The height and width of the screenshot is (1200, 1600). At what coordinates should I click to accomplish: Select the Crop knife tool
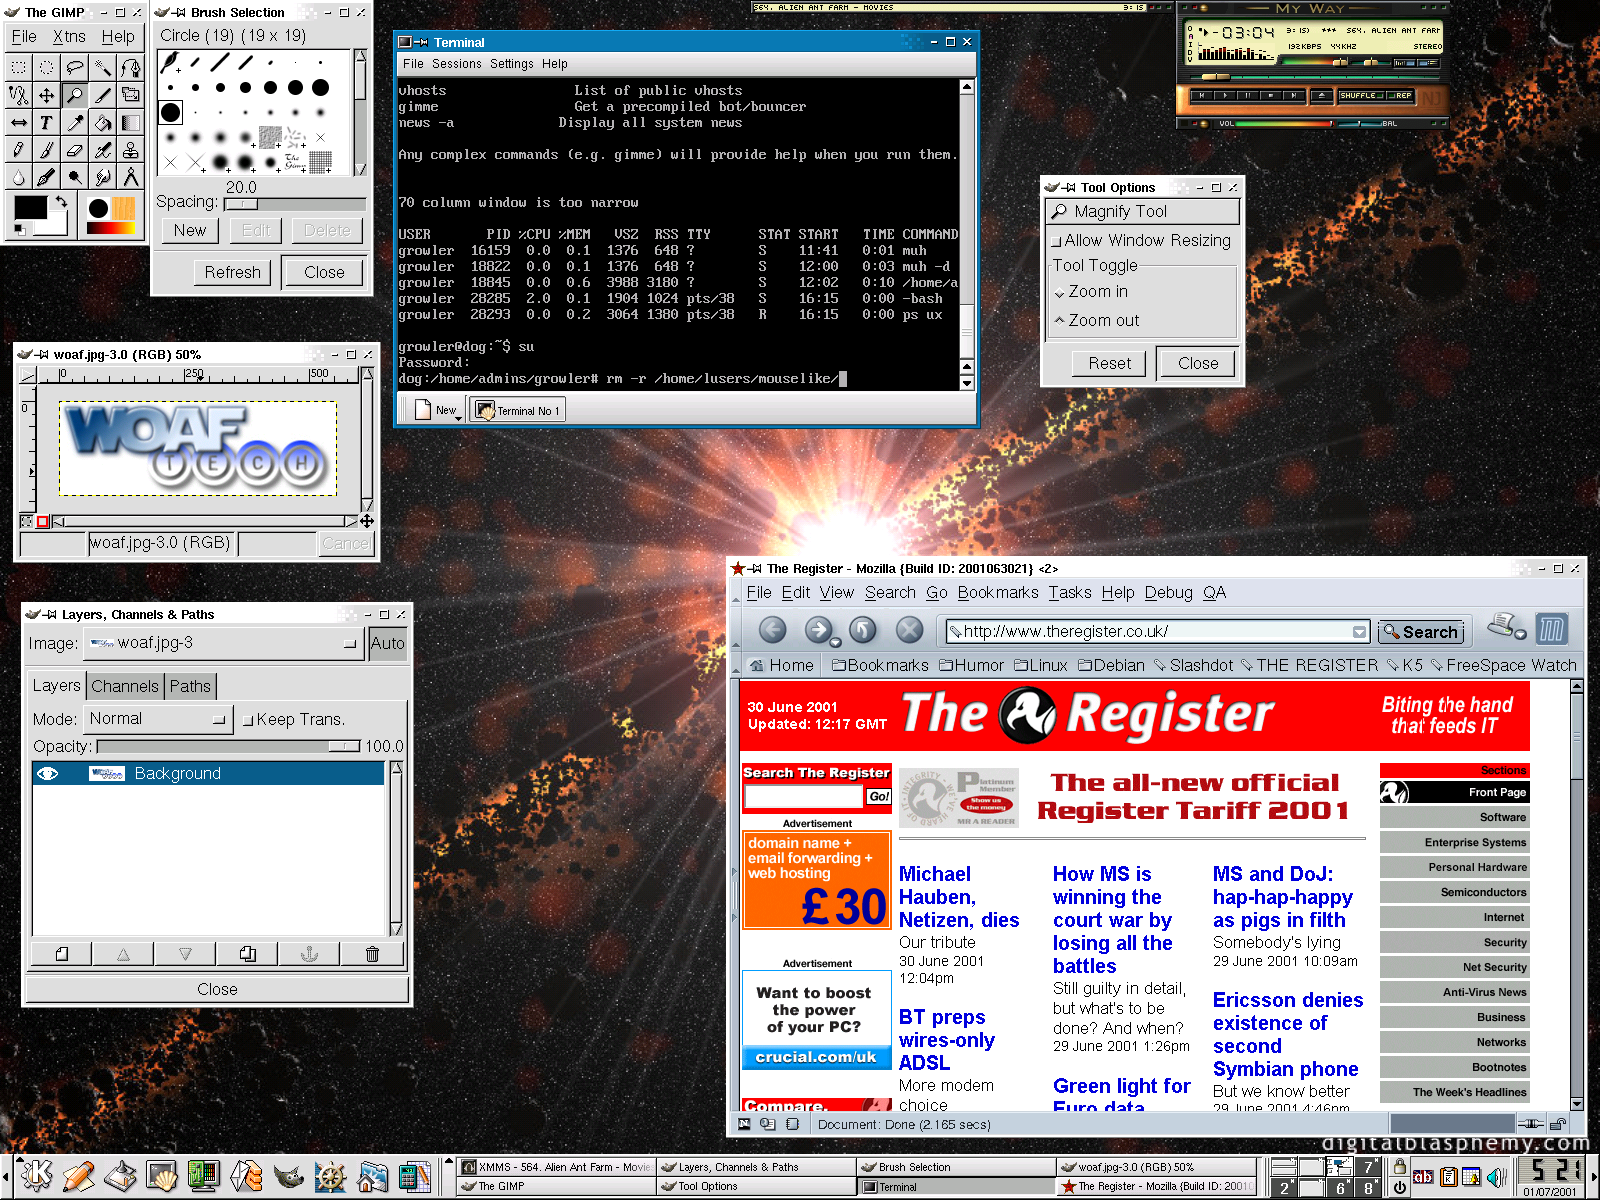click(x=102, y=95)
